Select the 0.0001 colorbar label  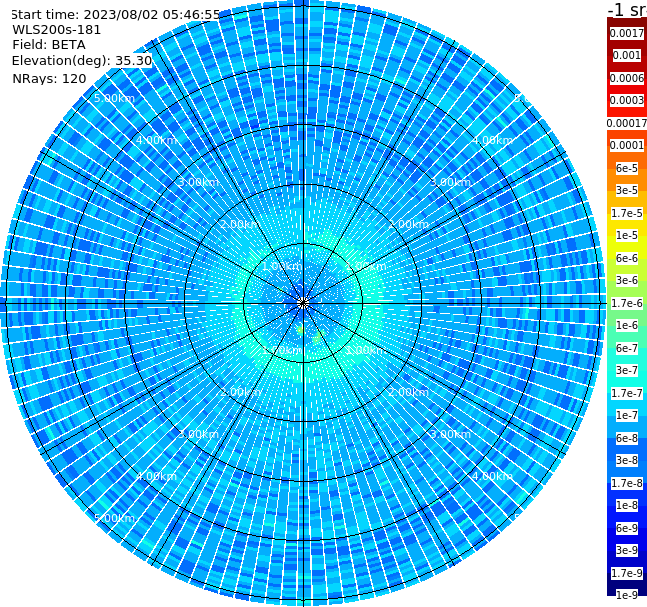click(627, 145)
